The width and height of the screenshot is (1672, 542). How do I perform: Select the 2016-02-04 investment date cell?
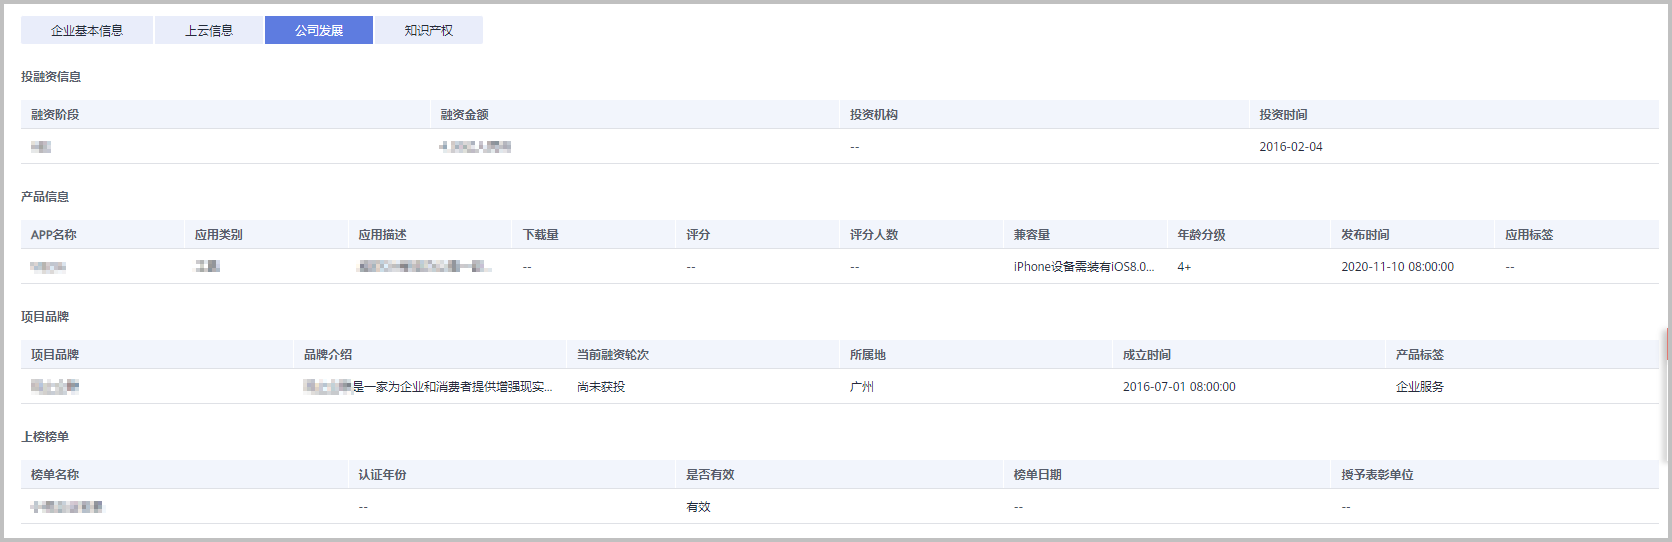1290,147
